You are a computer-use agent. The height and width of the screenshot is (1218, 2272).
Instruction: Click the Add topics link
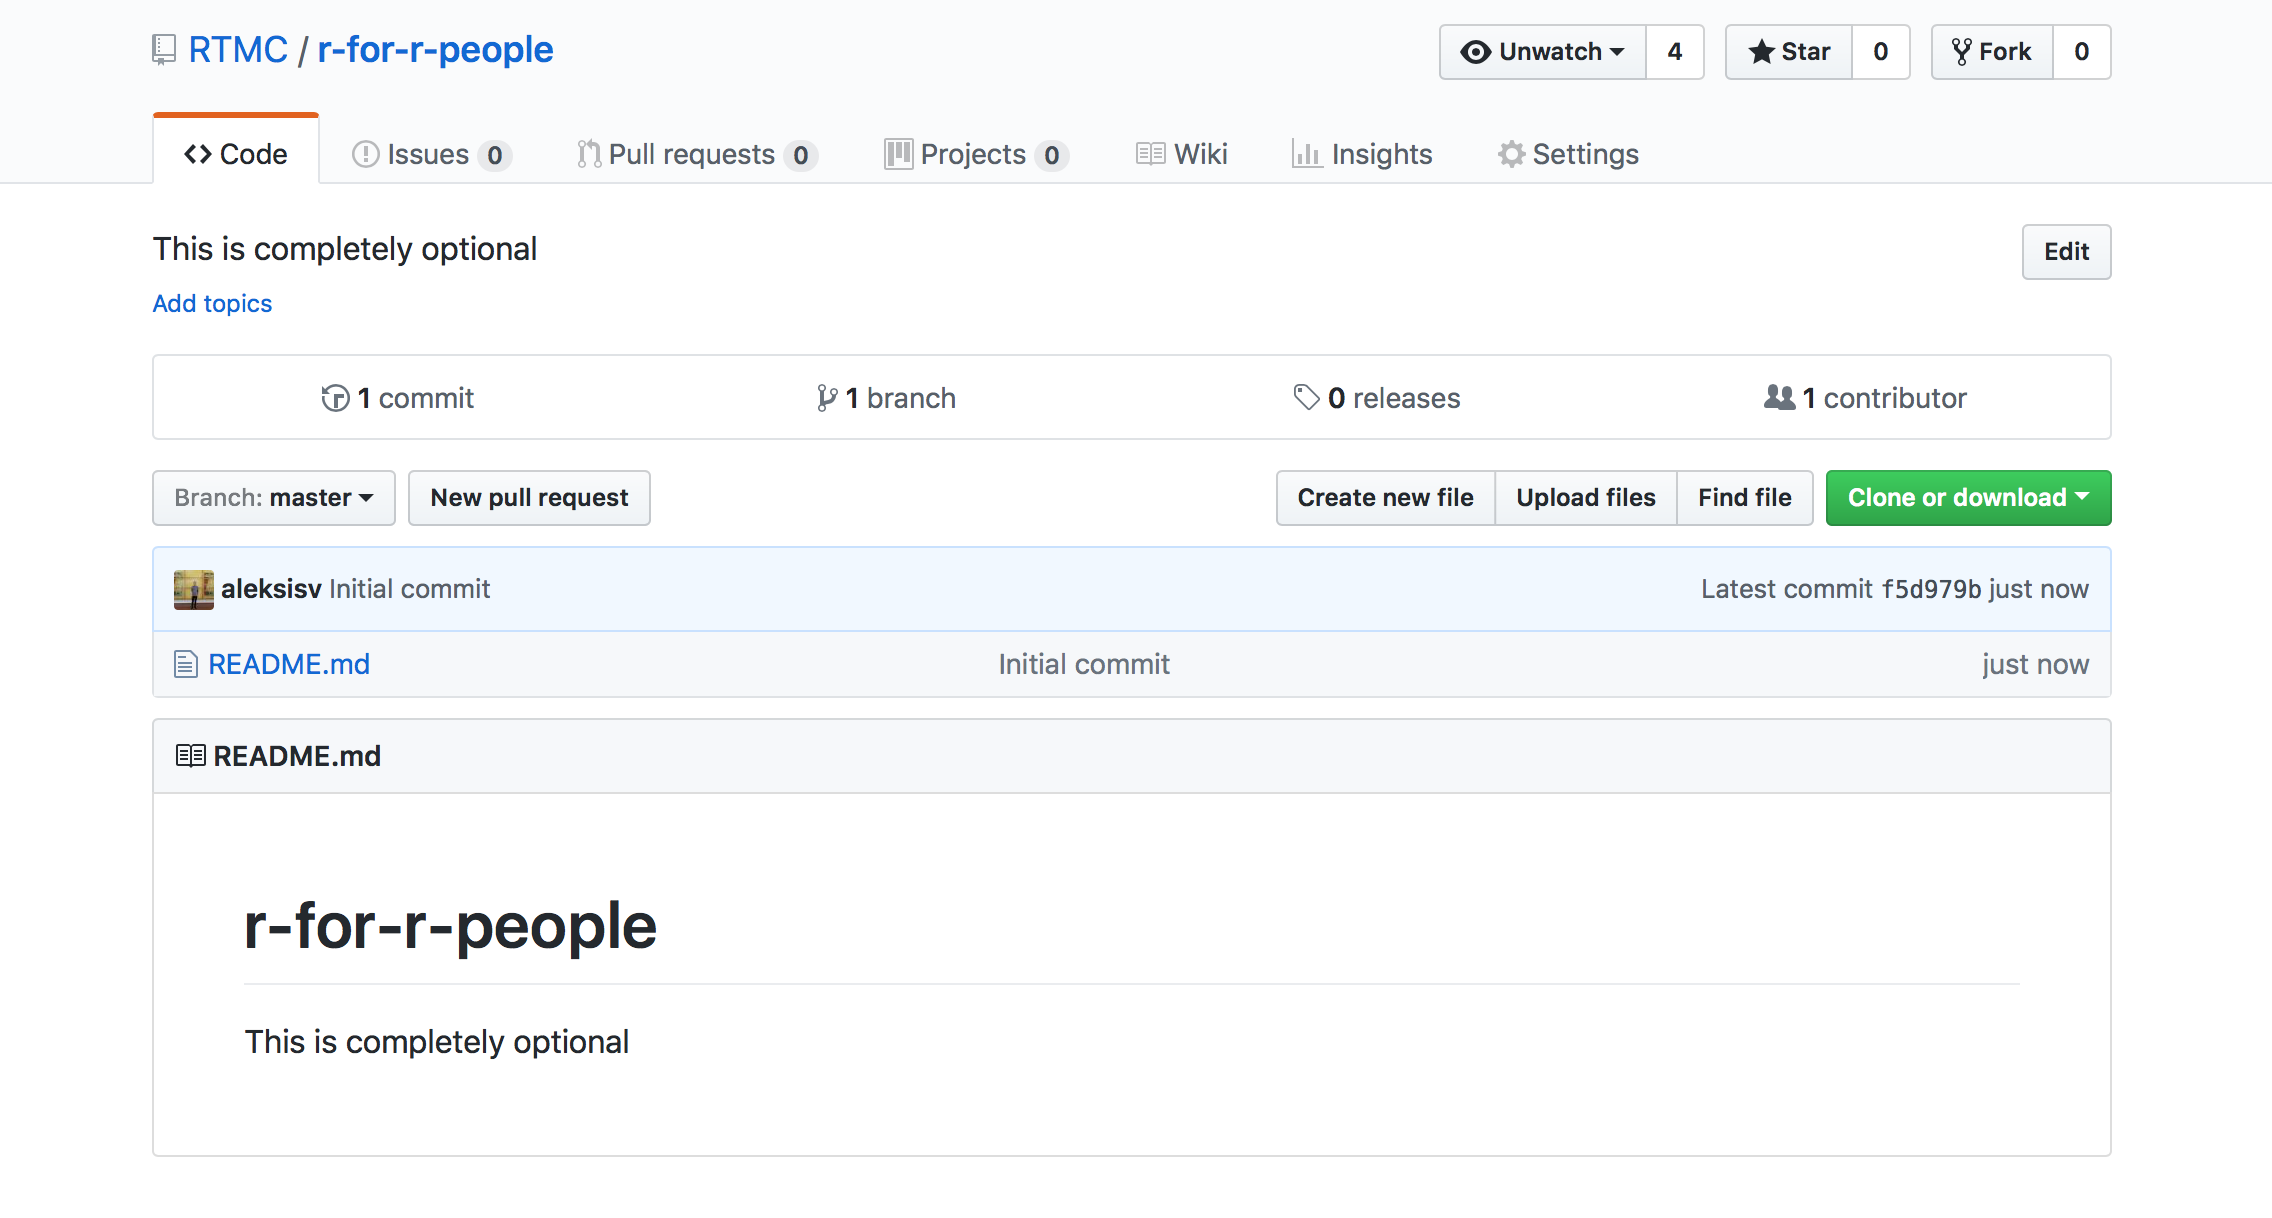[212, 304]
